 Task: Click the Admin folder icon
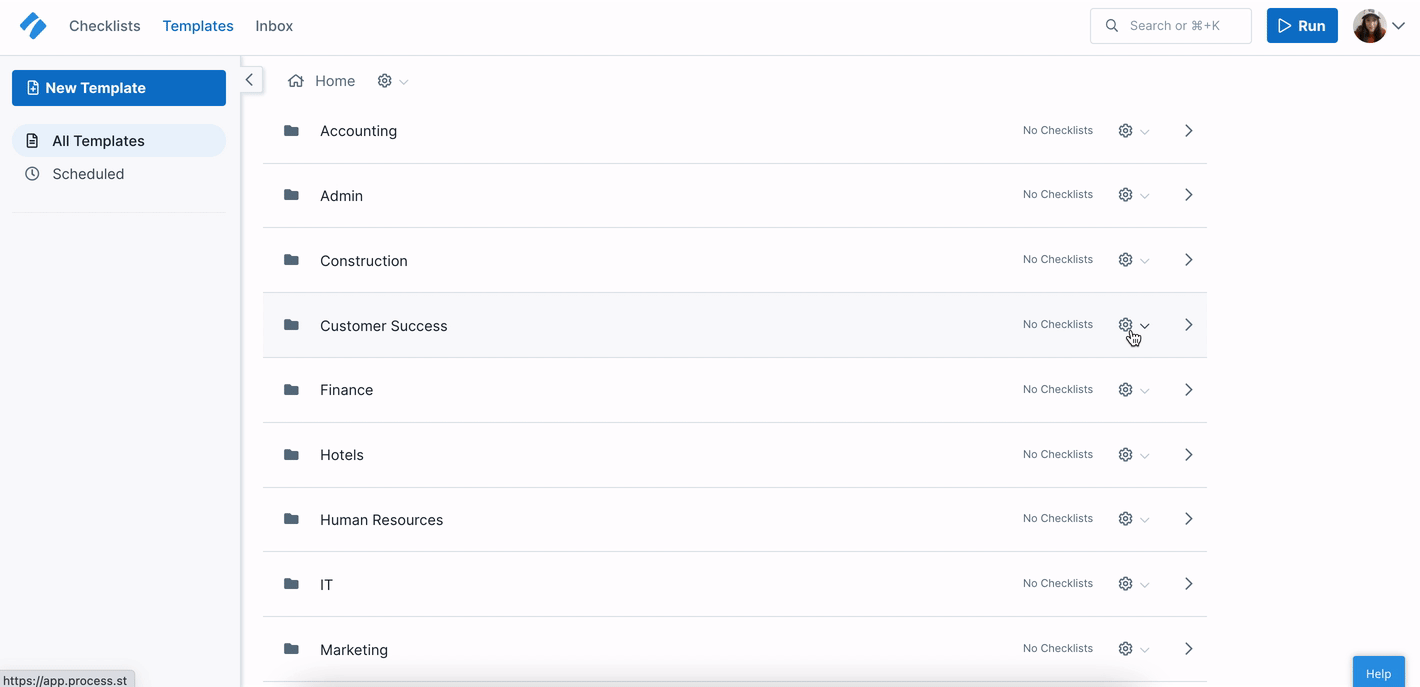291,195
